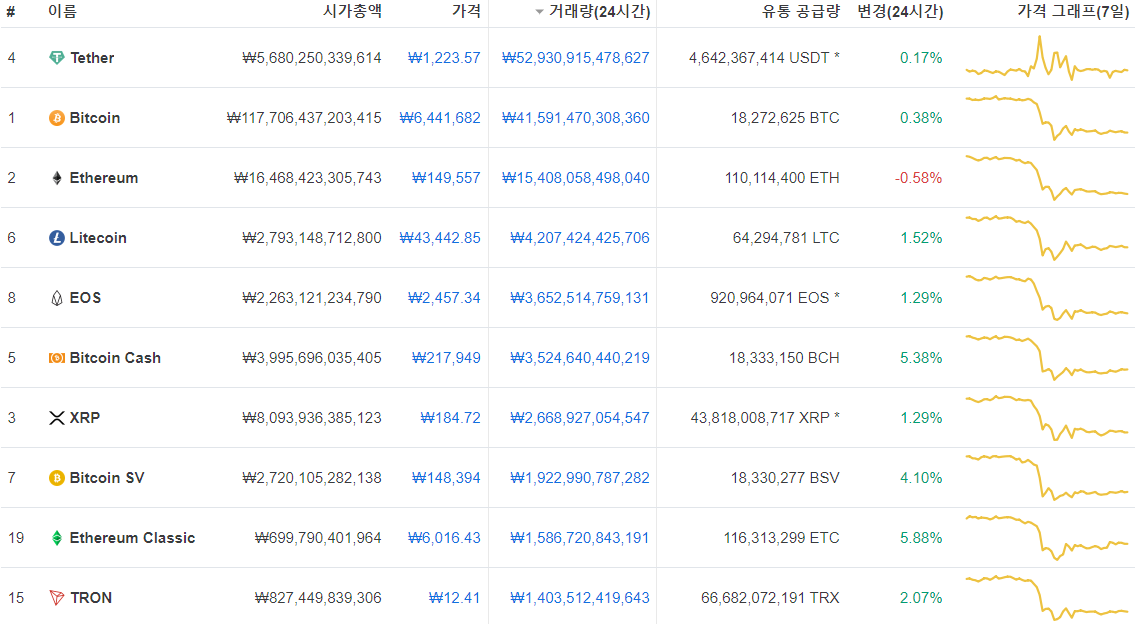Click Bitcoin Cash volume ₩3,524,640,440,219
The image size is (1135, 624).
point(580,358)
